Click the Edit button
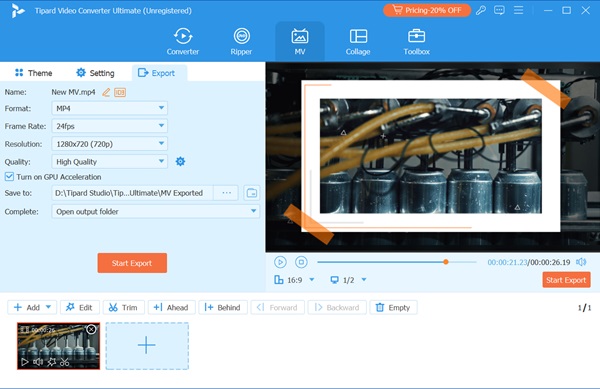This screenshot has width=600, height=389. [80, 308]
